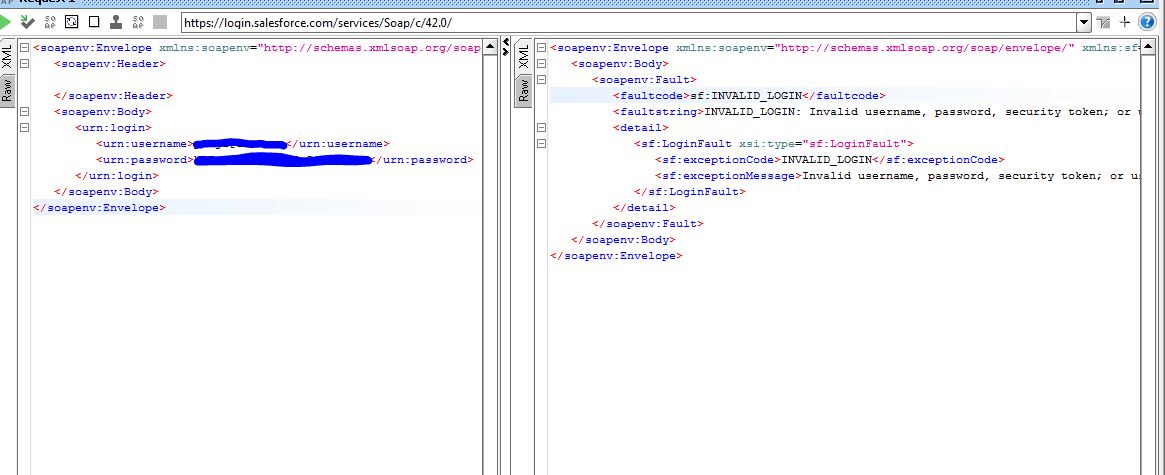Click the closing soapenv:Header tag in request
The width and height of the screenshot is (1165, 475).
point(113,96)
